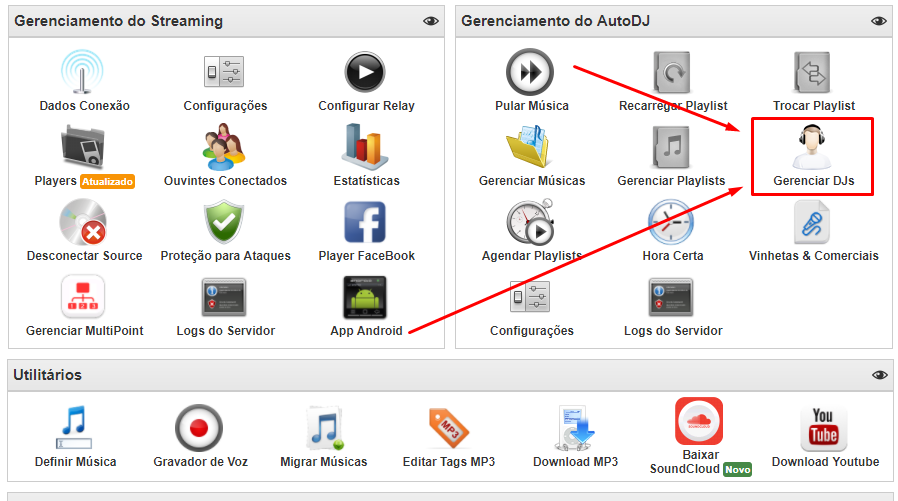Toggle visibility of Gerenciamento do Streaming panel
The image size is (898, 501).
(431, 21)
